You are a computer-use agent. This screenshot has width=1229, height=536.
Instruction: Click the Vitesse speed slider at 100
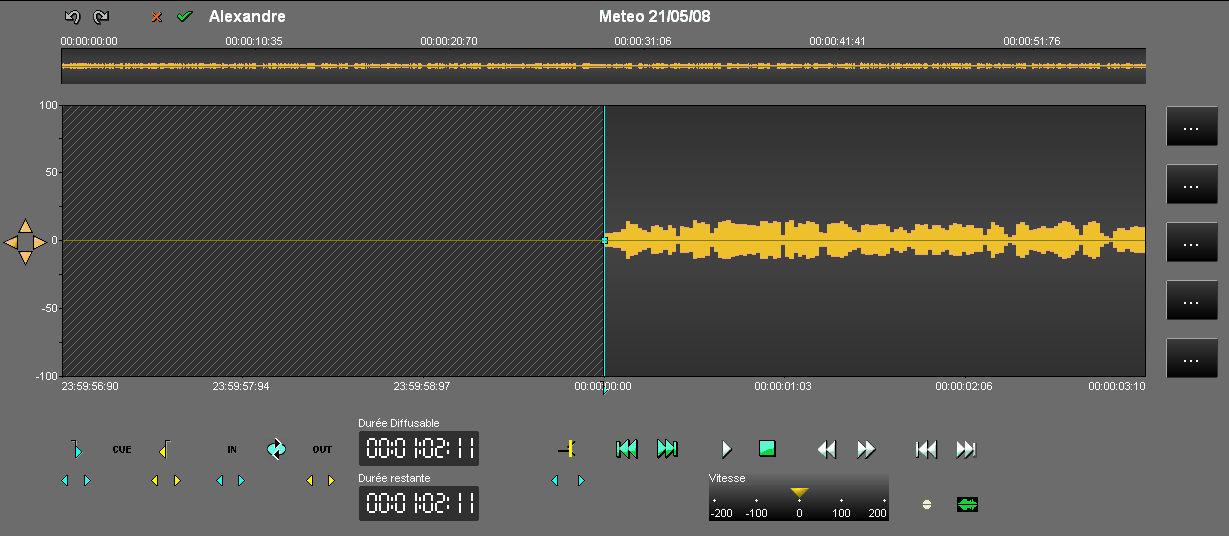pos(841,500)
